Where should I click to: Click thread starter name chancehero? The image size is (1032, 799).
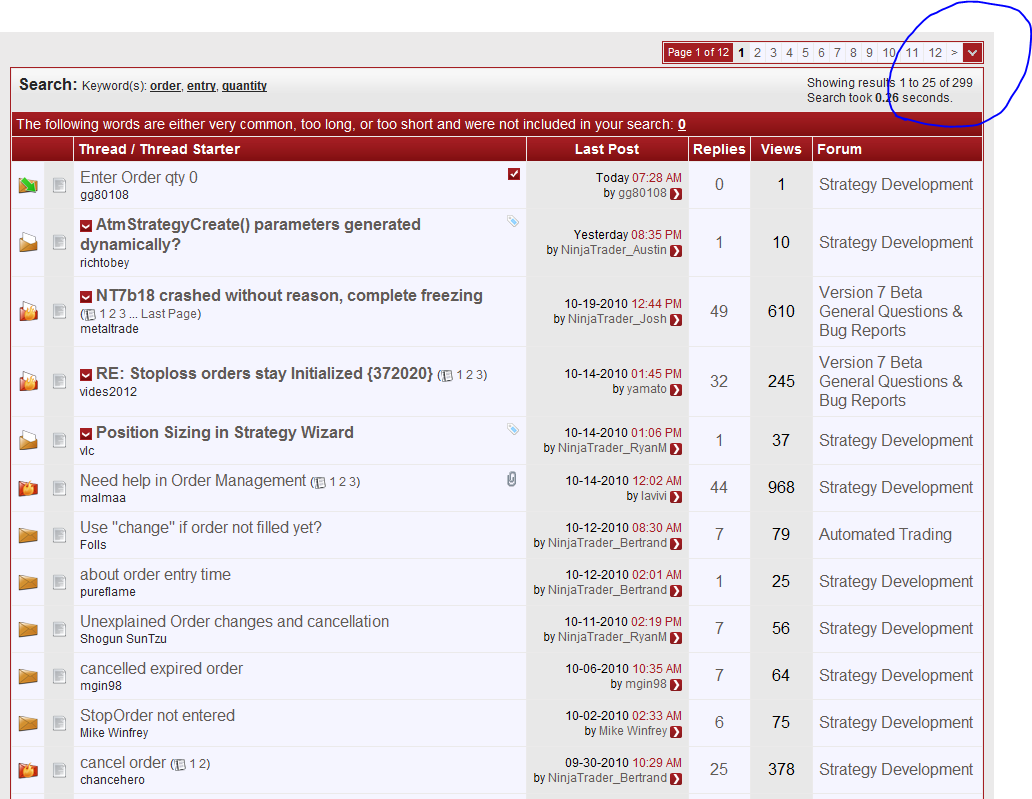pos(113,780)
